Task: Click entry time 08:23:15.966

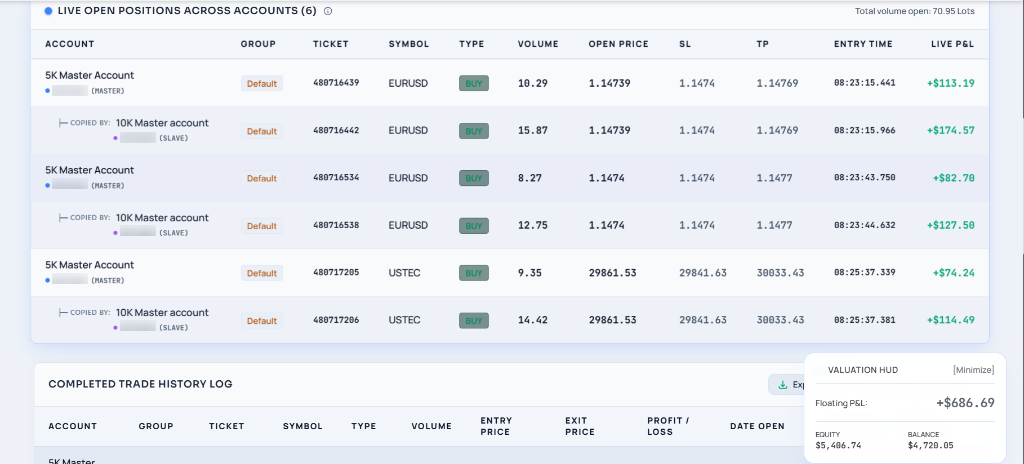Action: point(865,131)
